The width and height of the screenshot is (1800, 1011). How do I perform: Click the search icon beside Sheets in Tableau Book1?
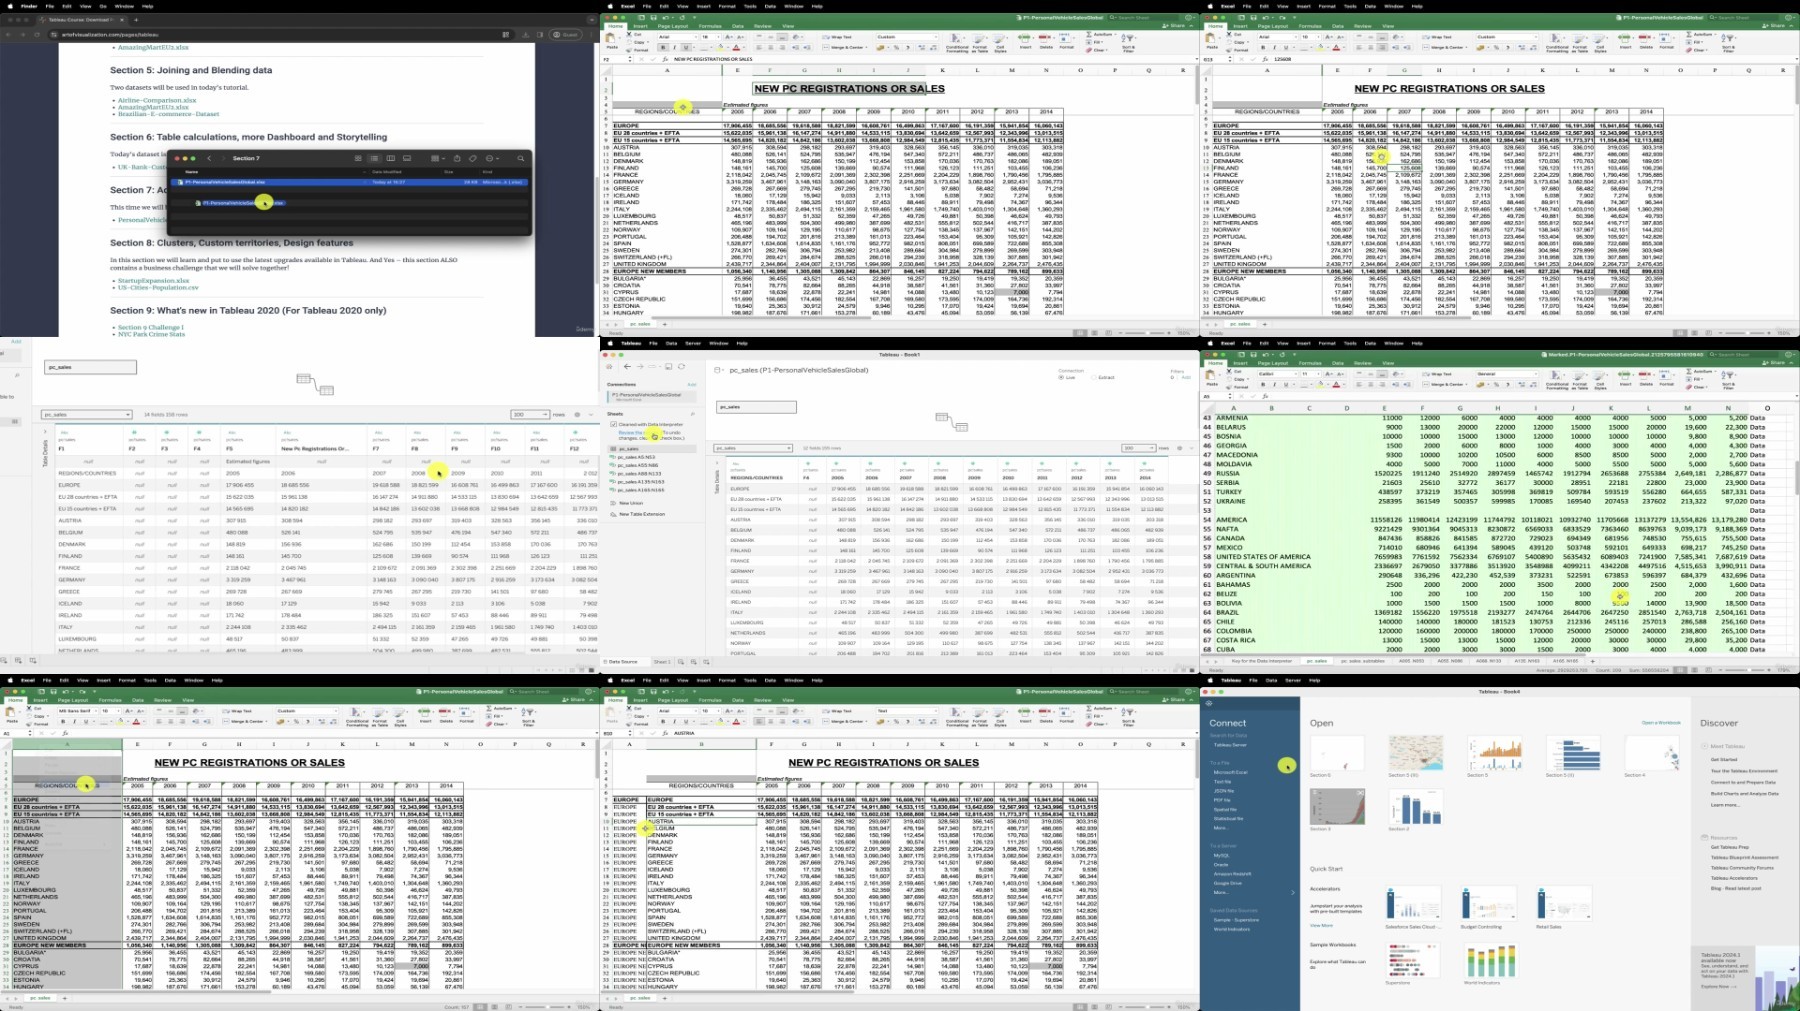[692, 414]
